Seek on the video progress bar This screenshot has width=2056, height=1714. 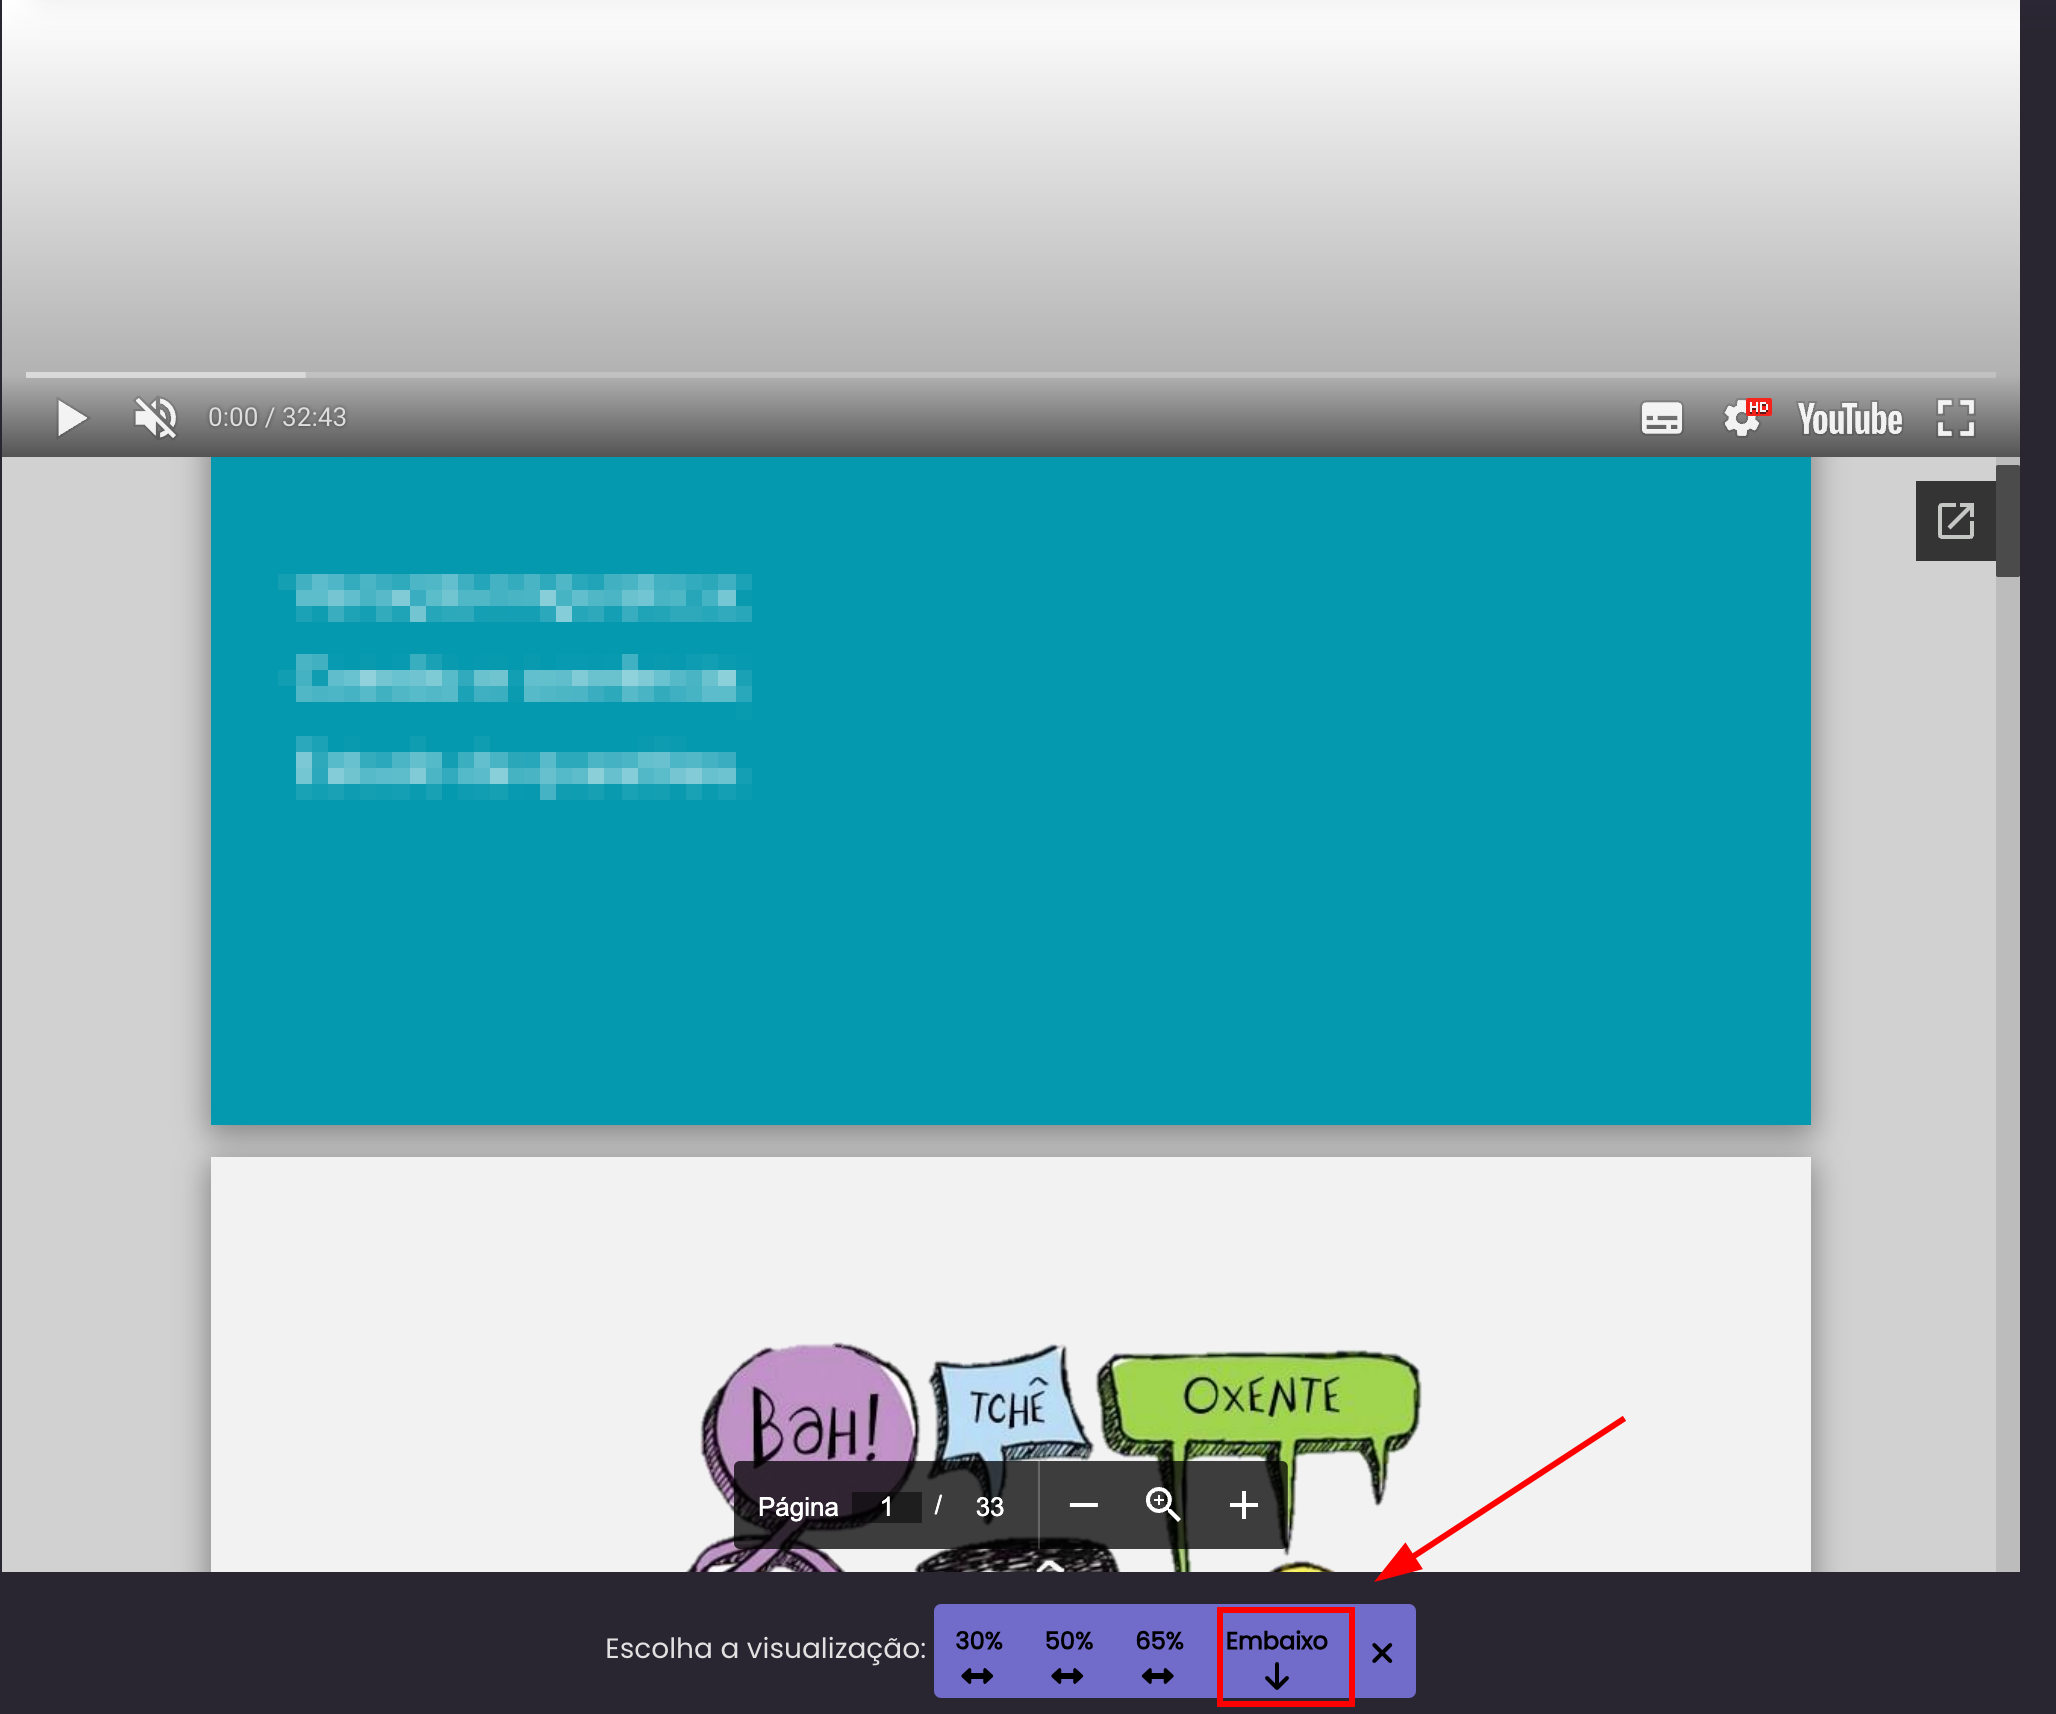pyautogui.click(x=1000, y=375)
